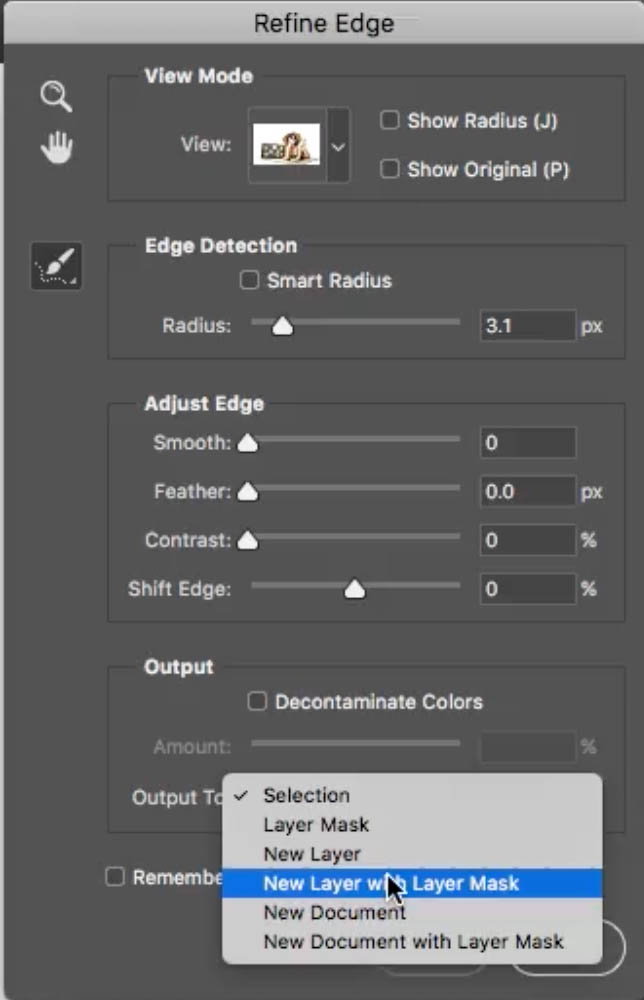This screenshot has height=1000, width=644.
Task: Toggle the Remember Settings checkbox
Action: (115, 877)
